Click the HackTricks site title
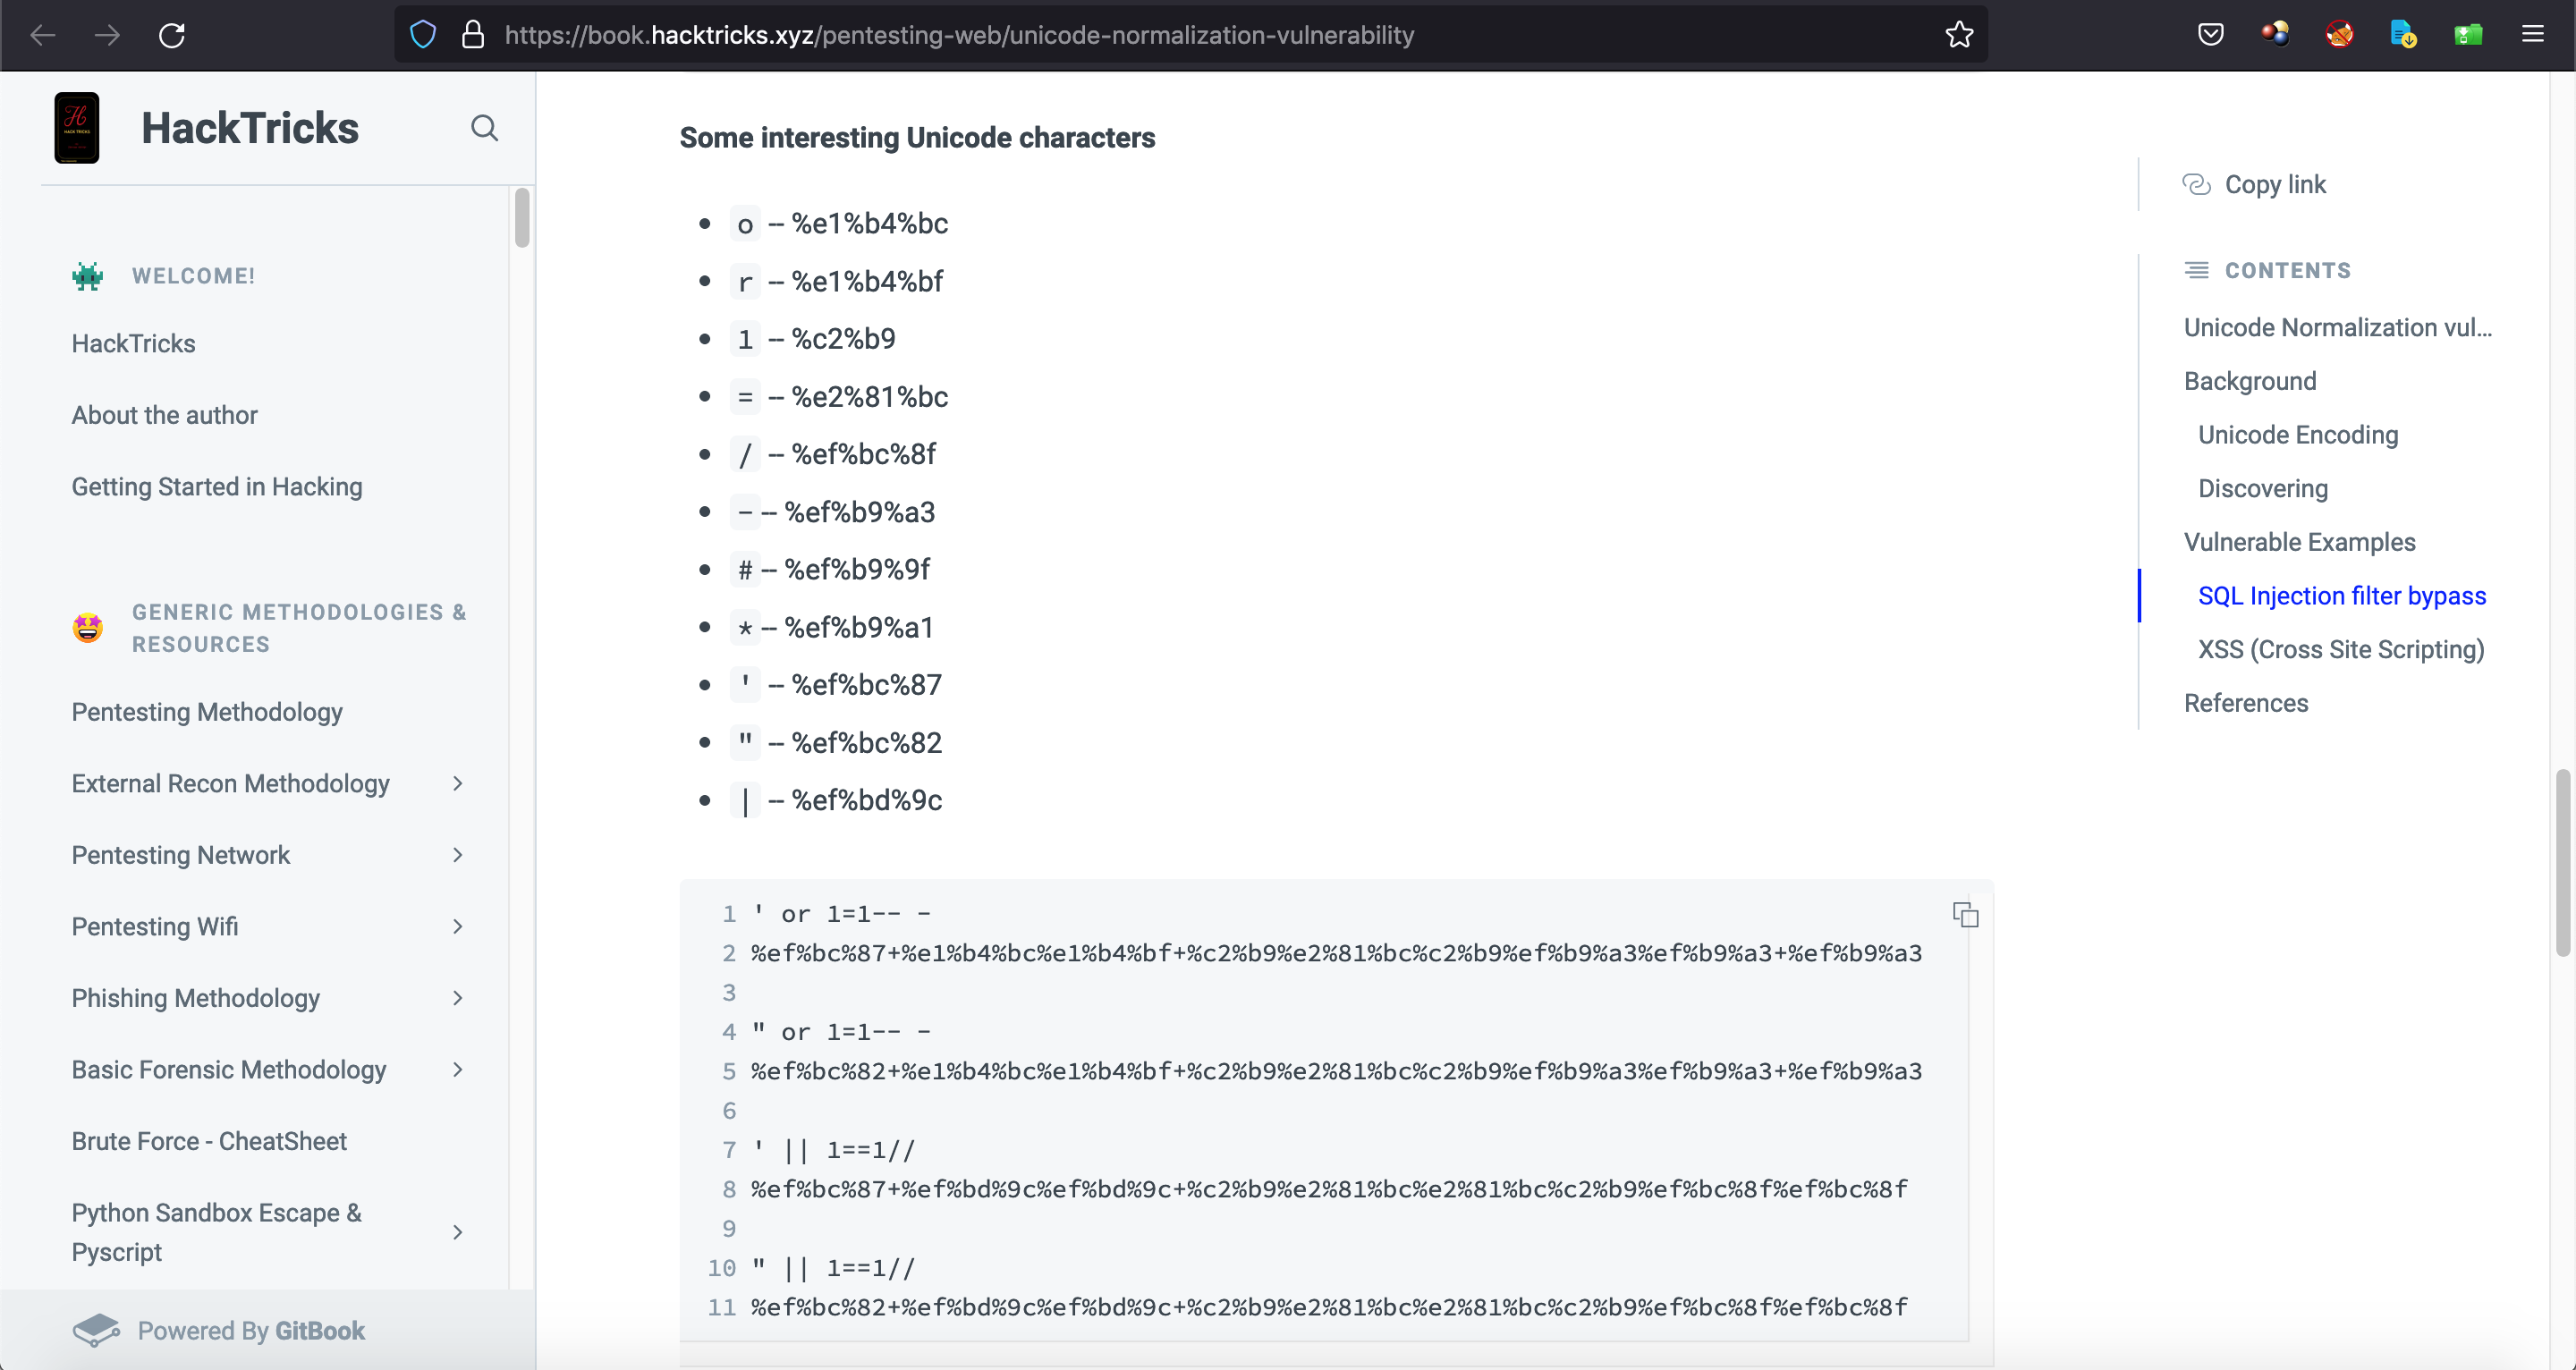The height and width of the screenshot is (1370, 2576). point(249,128)
